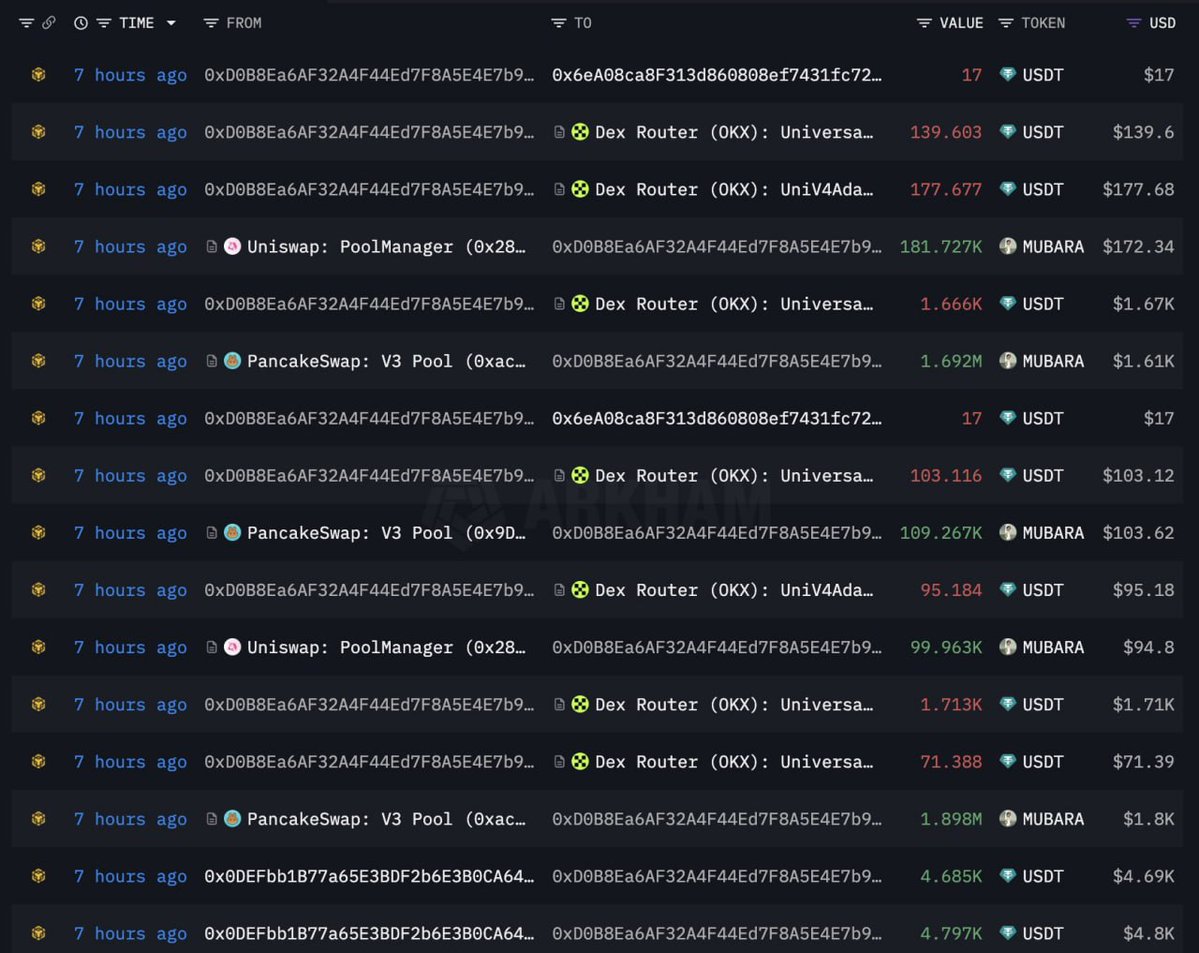Open the 0xD0B8Ea6AF sender address in the 71.388 row
This screenshot has width=1199, height=953.
point(369,762)
